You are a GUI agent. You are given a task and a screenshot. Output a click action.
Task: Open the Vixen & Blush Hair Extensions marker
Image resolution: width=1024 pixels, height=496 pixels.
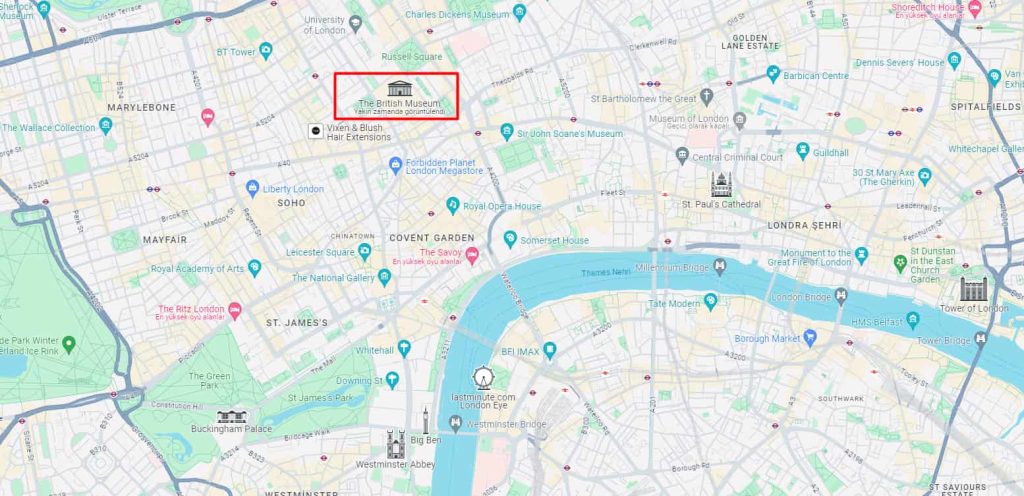tap(316, 131)
